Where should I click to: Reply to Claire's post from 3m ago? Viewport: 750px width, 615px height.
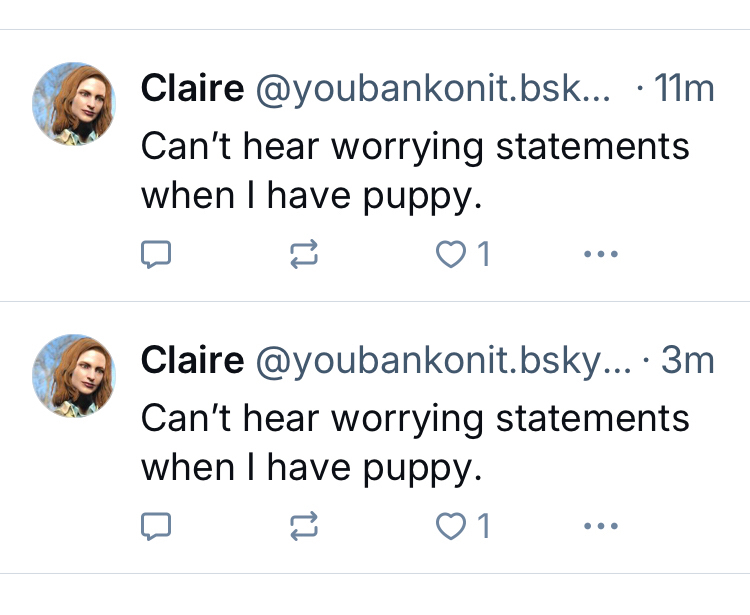point(154,526)
